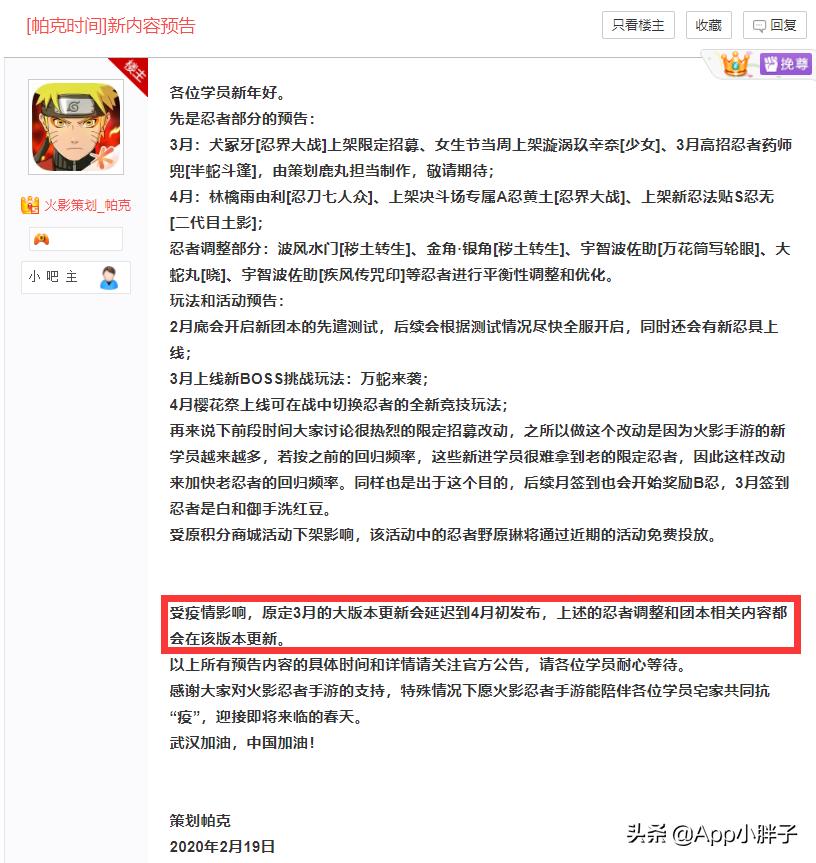Click the gamepad badge icon under username
The height and width of the screenshot is (863, 816).
[x=42, y=239]
